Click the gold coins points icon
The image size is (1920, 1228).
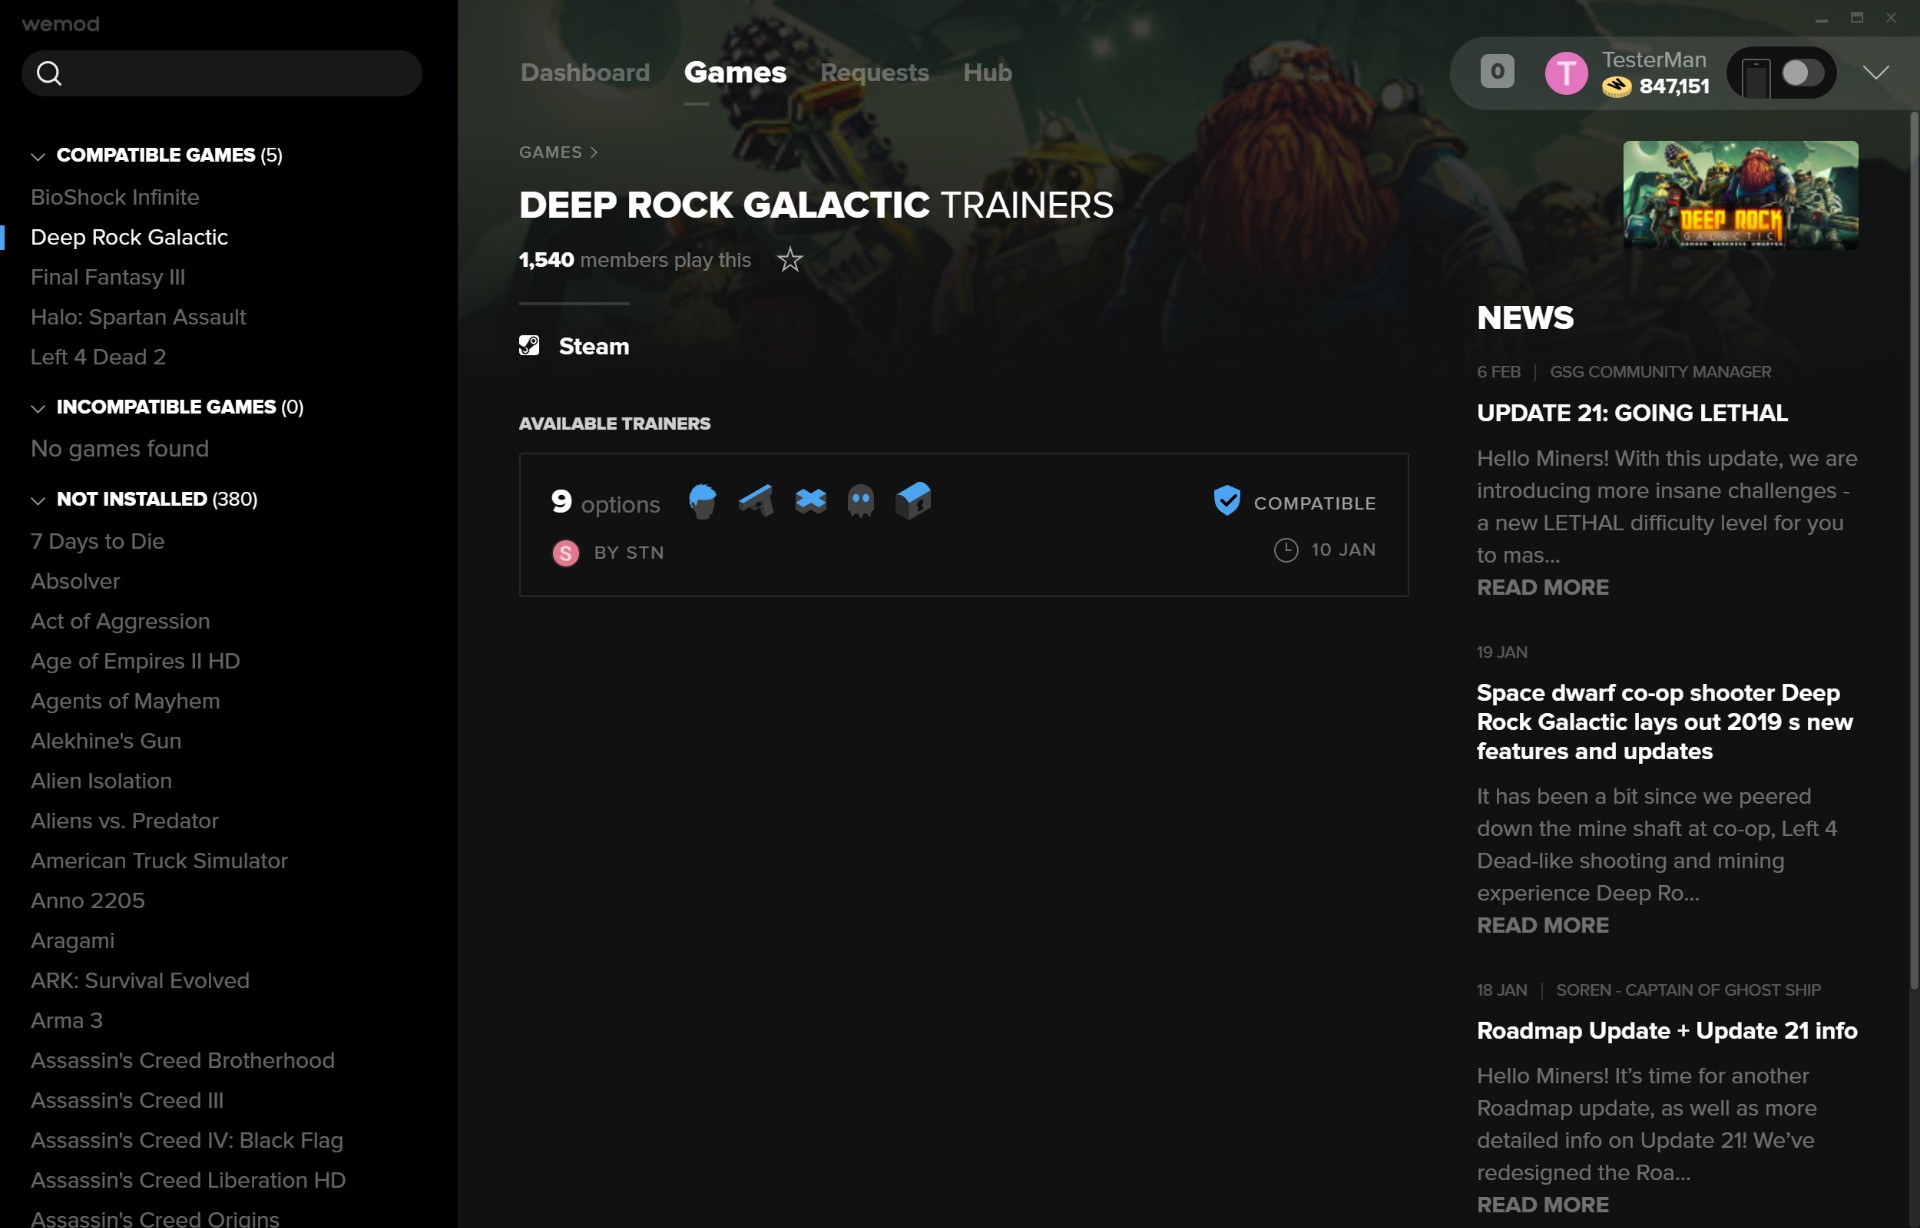pyautogui.click(x=1617, y=88)
